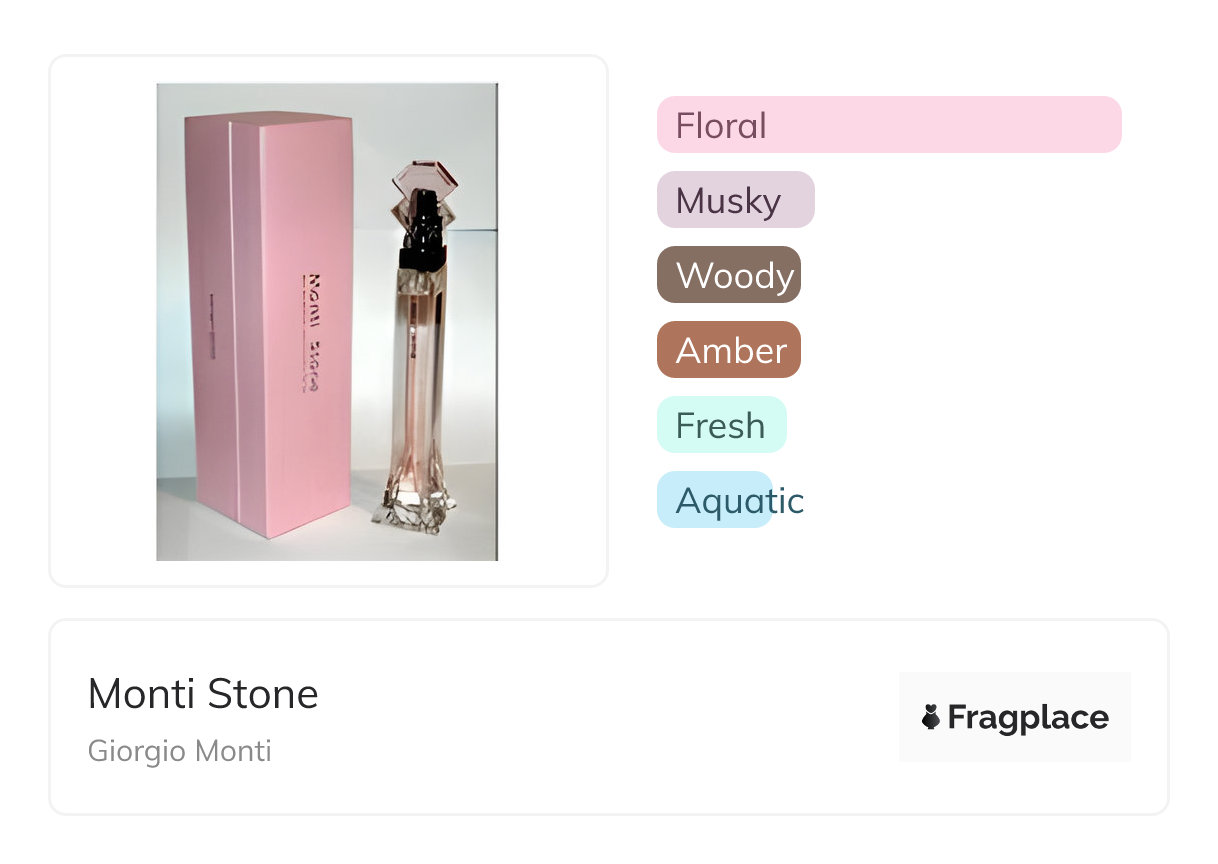Viewport: 1218px width, 864px height.
Task: Select the Musky accord bar
Action: (736, 200)
